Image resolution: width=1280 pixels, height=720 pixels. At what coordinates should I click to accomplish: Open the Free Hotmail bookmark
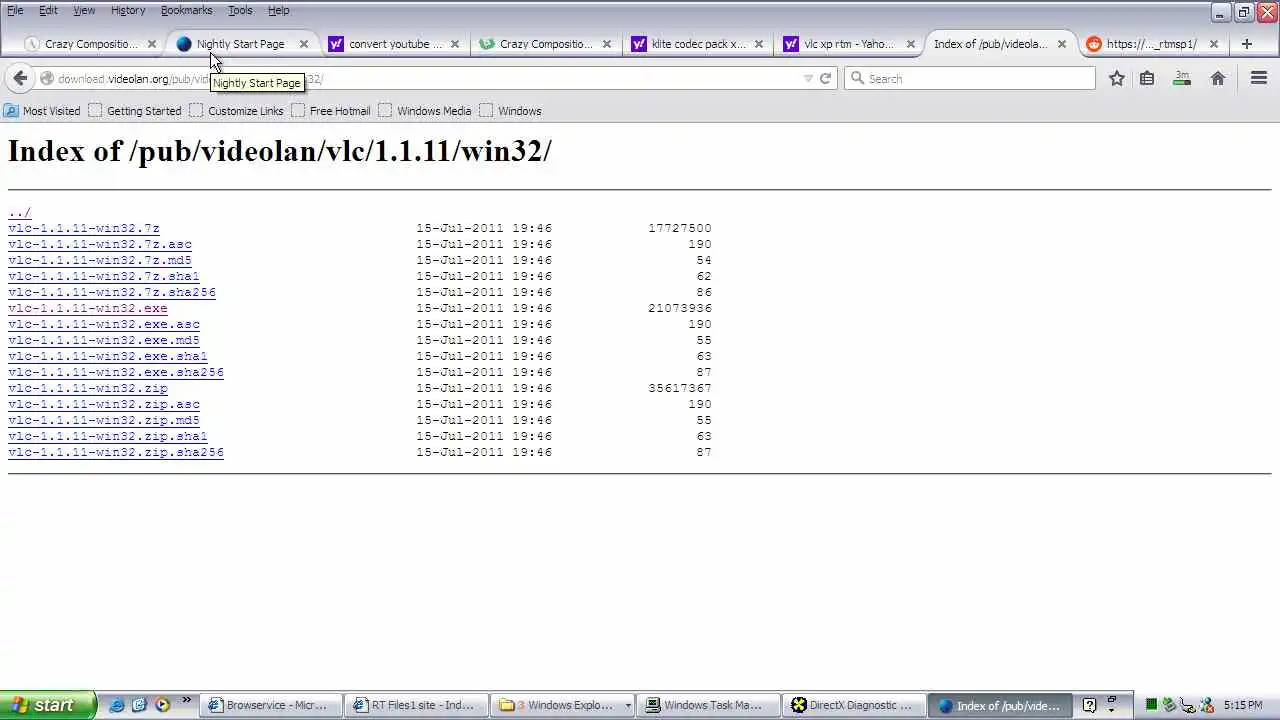(x=330, y=111)
